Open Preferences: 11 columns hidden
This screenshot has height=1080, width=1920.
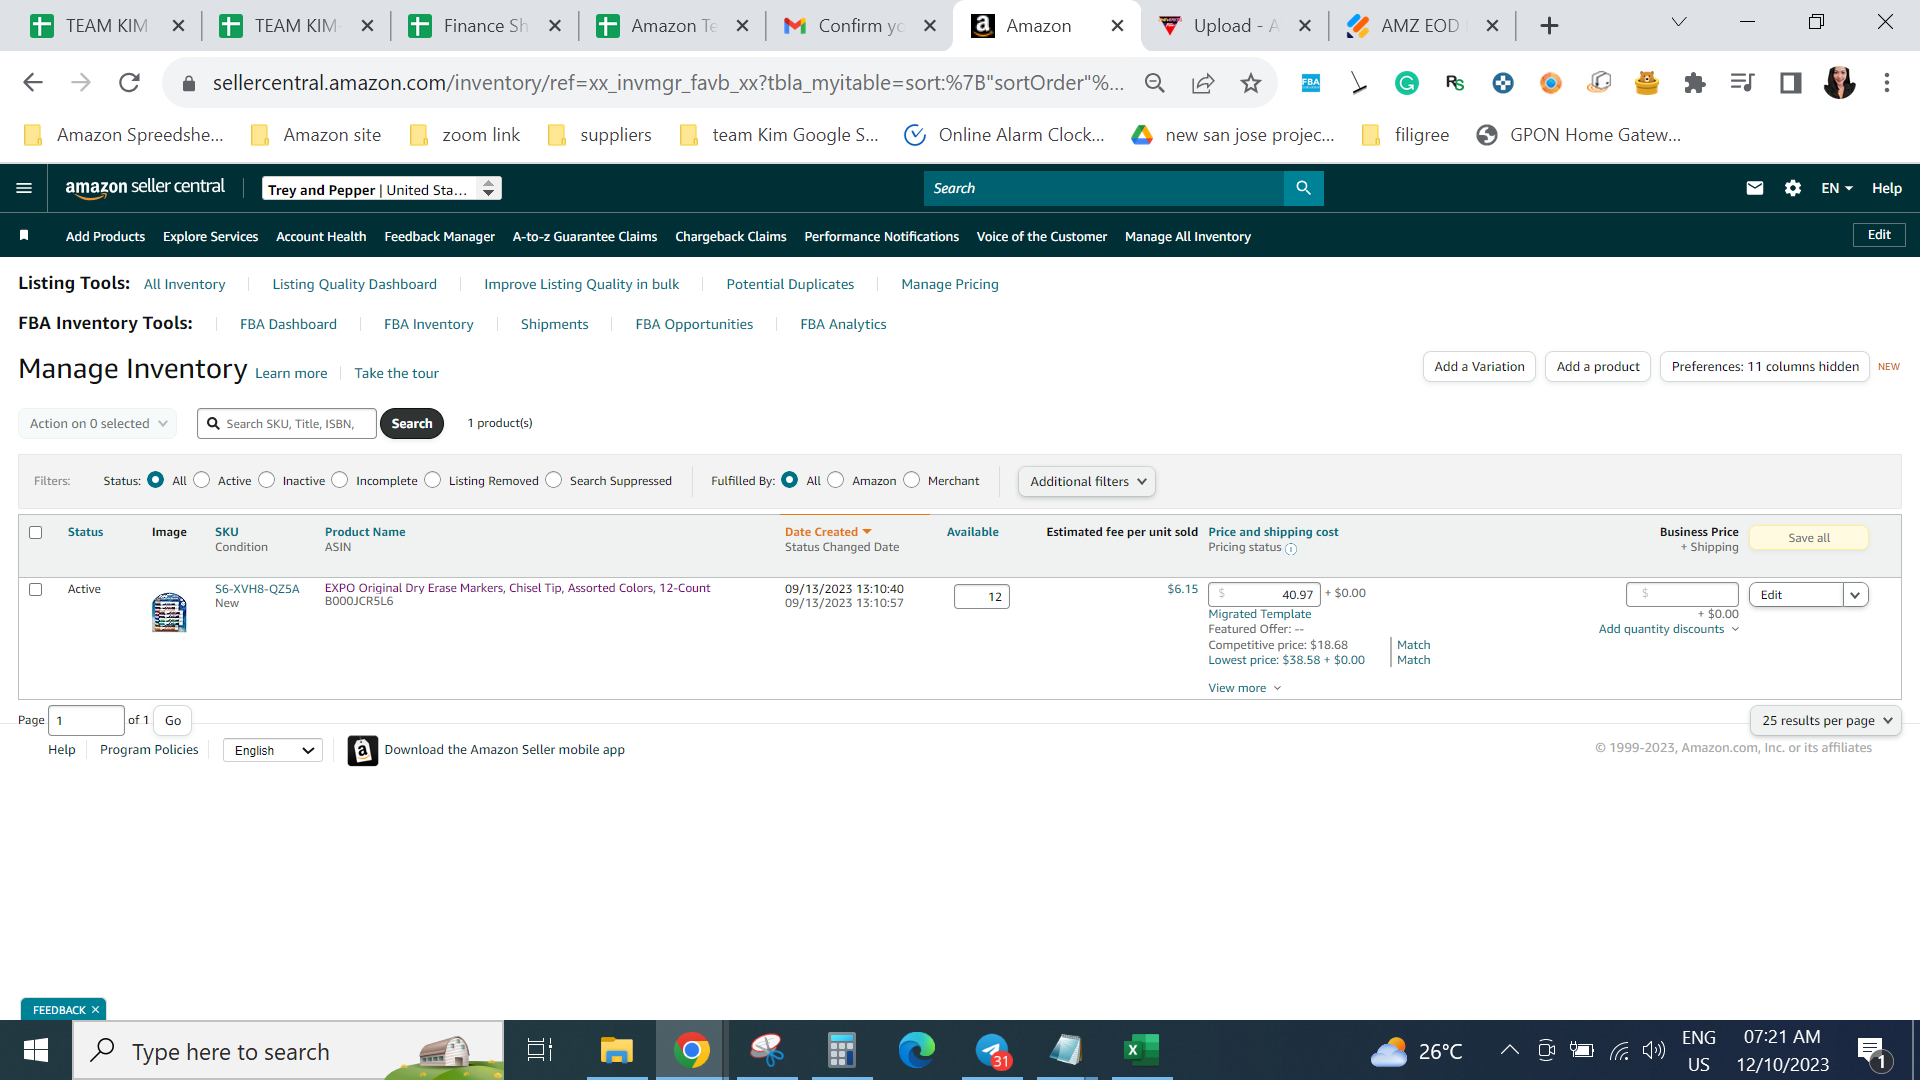(x=1765, y=367)
